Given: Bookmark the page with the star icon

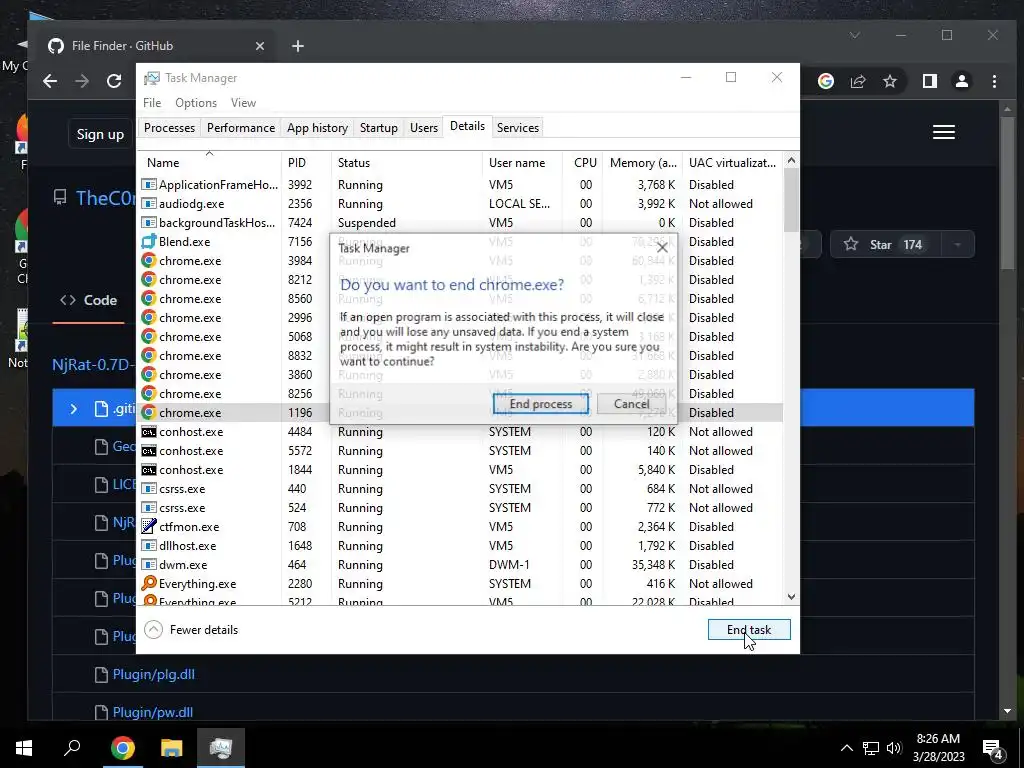Looking at the screenshot, I should click(889, 81).
